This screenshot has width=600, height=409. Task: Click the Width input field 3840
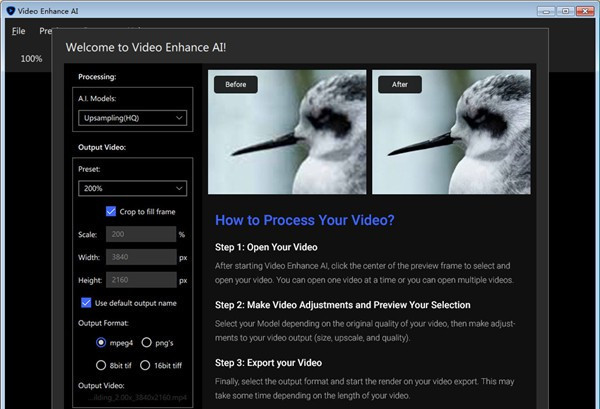(141, 257)
